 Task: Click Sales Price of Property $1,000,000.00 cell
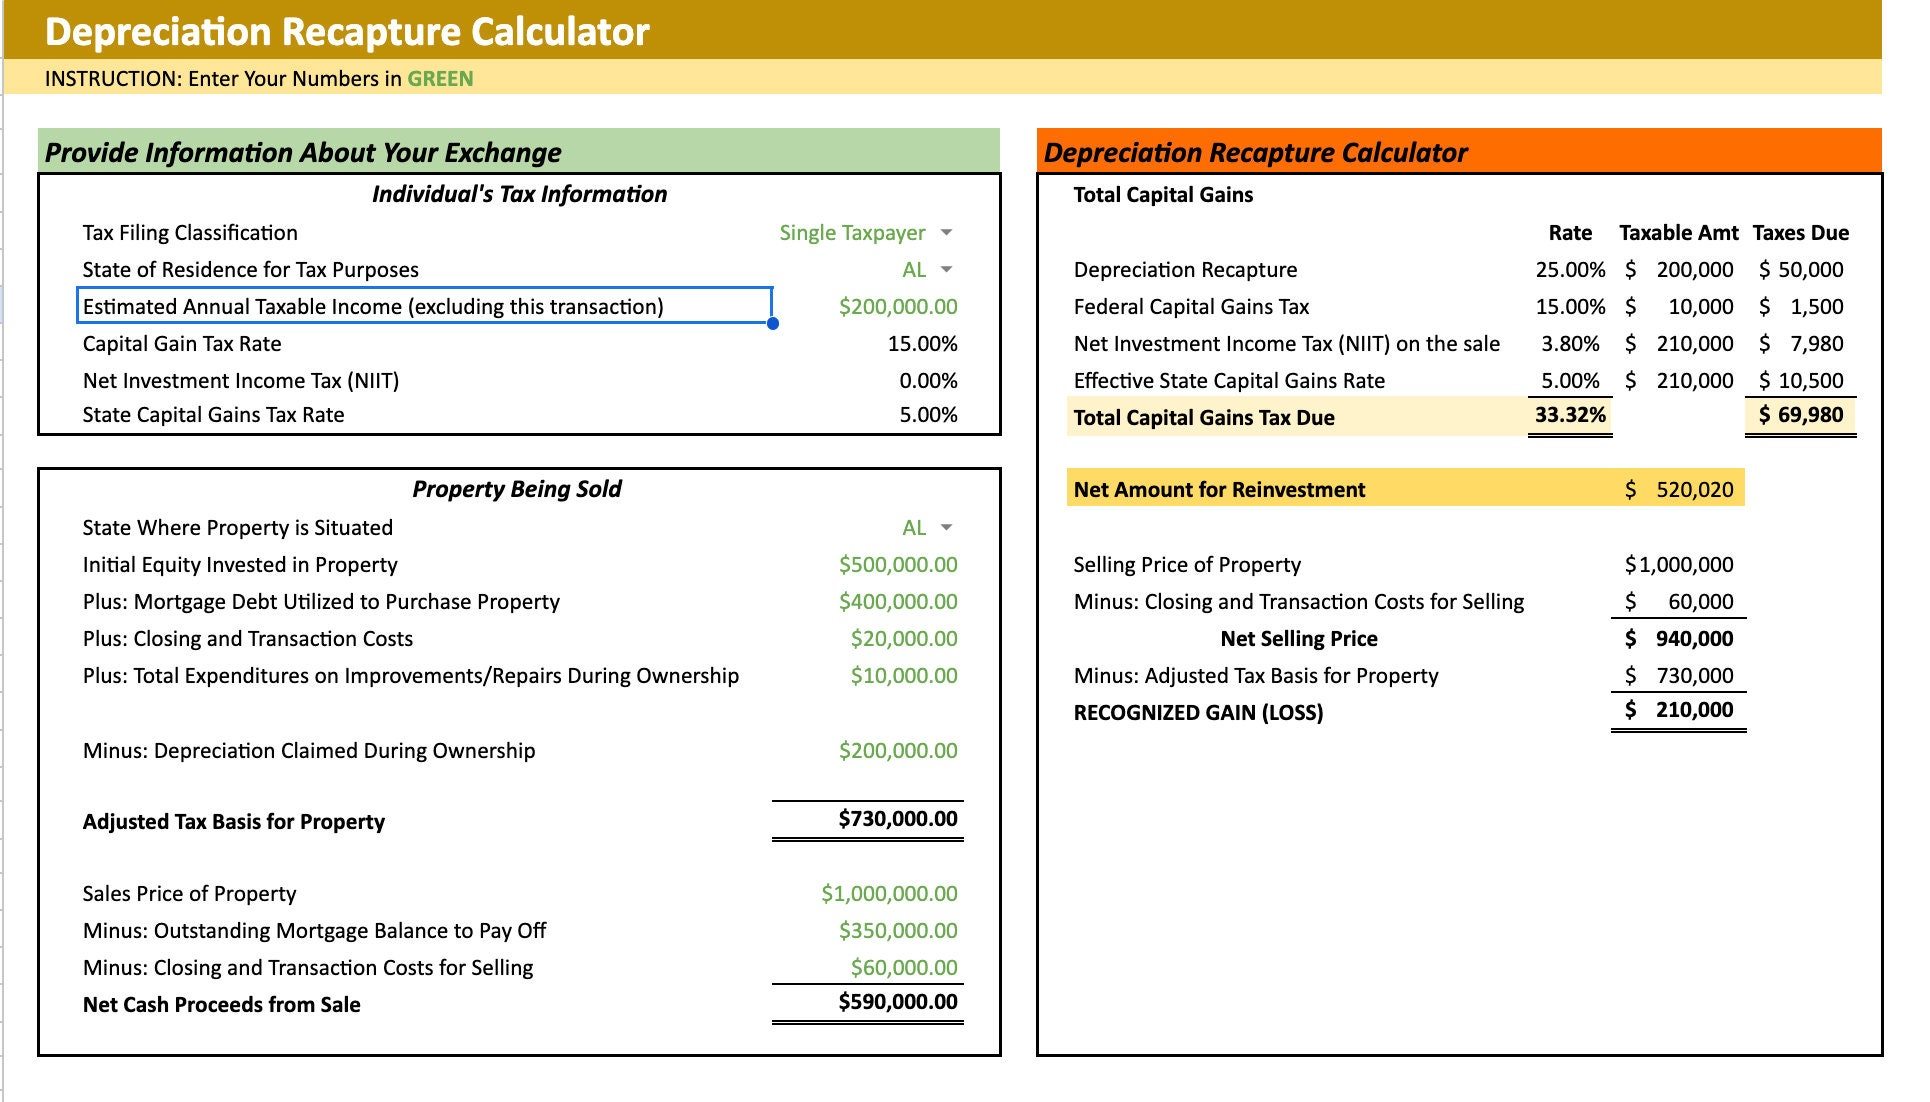[x=888, y=894]
